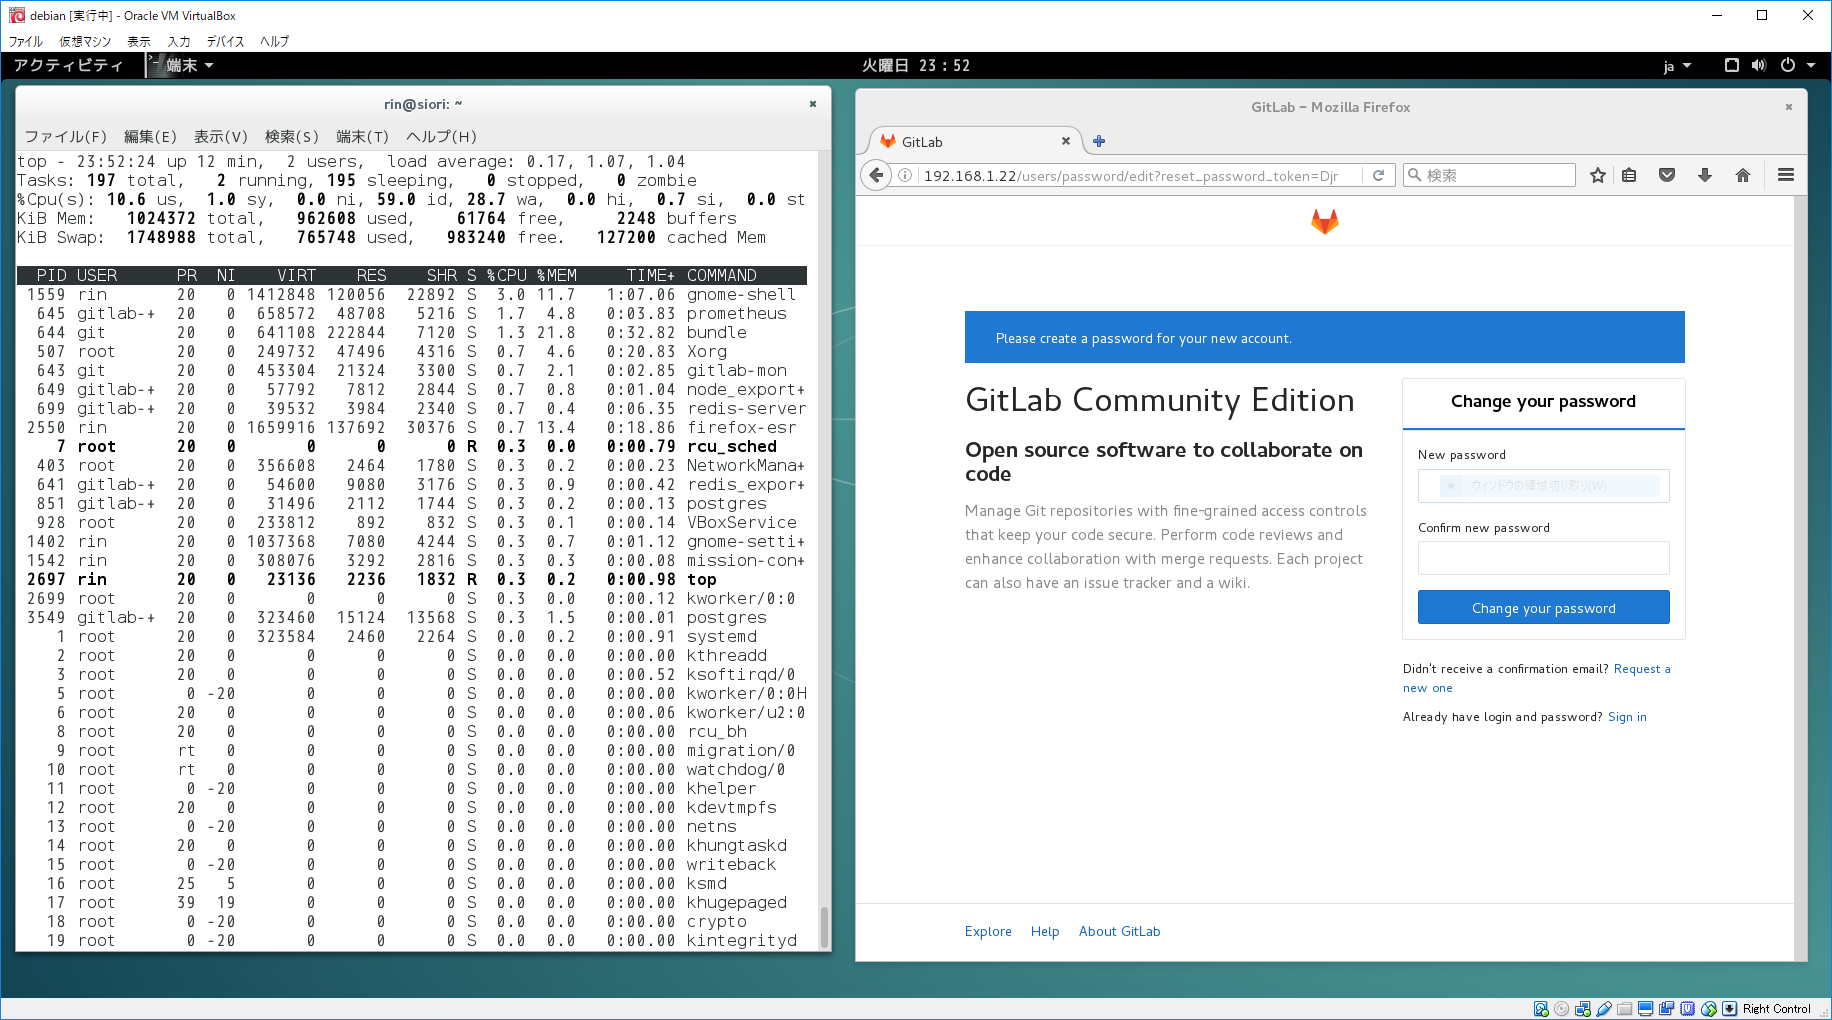The image size is (1832, 1020).
Task: Click the blue Change your password button
Action: pyautogui.click(x=1543, y=607)
